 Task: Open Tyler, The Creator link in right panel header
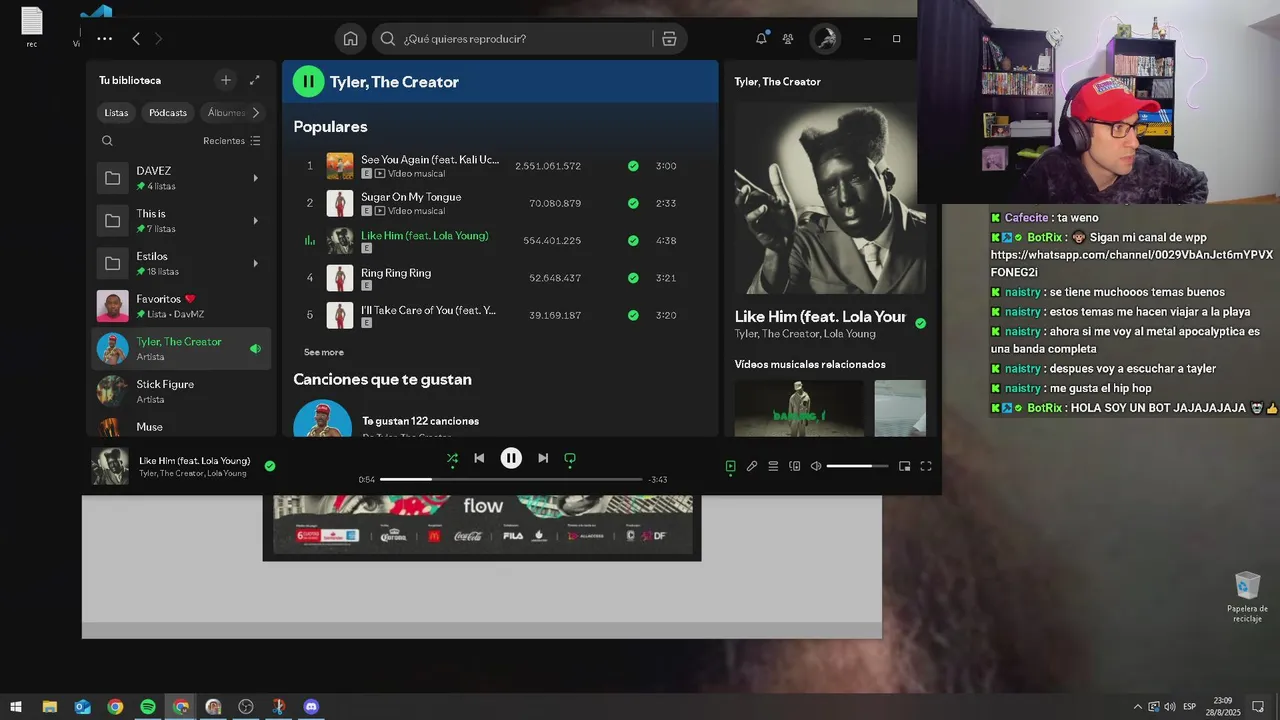[x=777, y=82]
